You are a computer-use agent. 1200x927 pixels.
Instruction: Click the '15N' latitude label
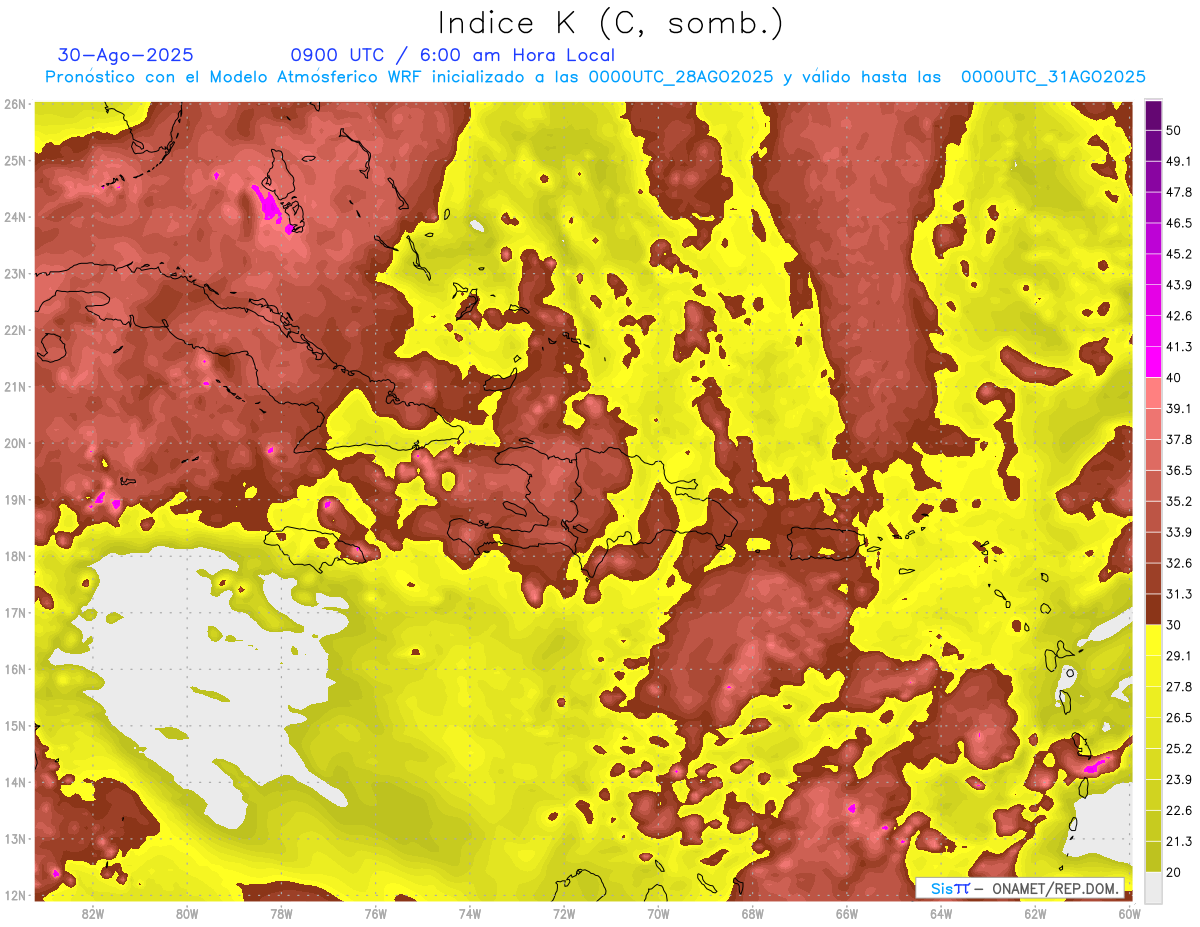(15, 726)
